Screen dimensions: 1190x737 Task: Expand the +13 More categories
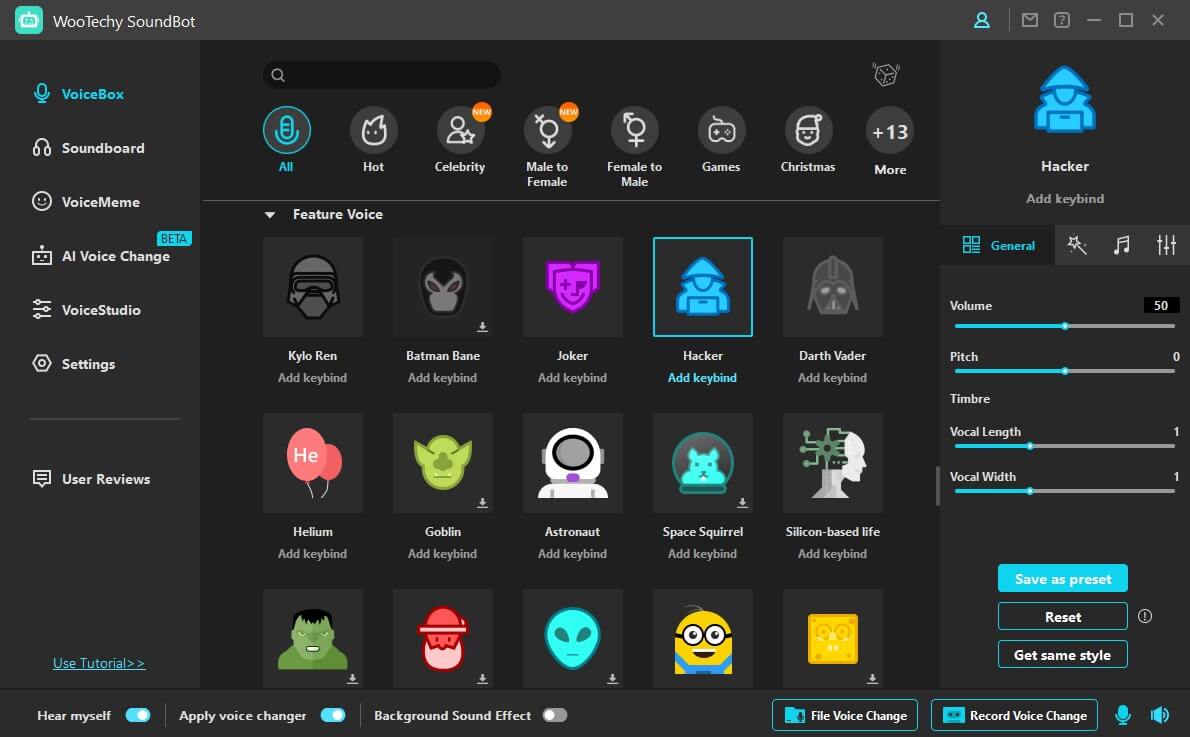click(x=889, y=132)
